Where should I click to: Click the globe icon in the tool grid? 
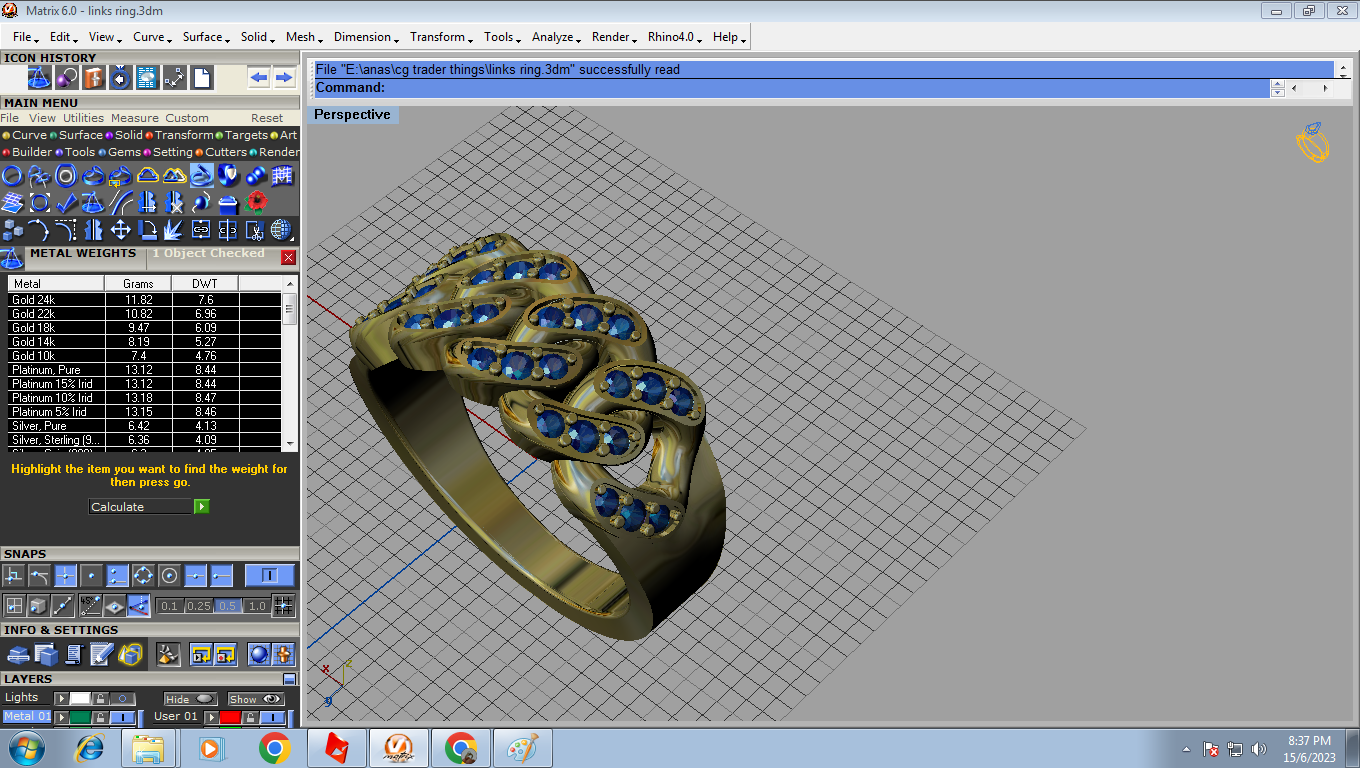282,231
